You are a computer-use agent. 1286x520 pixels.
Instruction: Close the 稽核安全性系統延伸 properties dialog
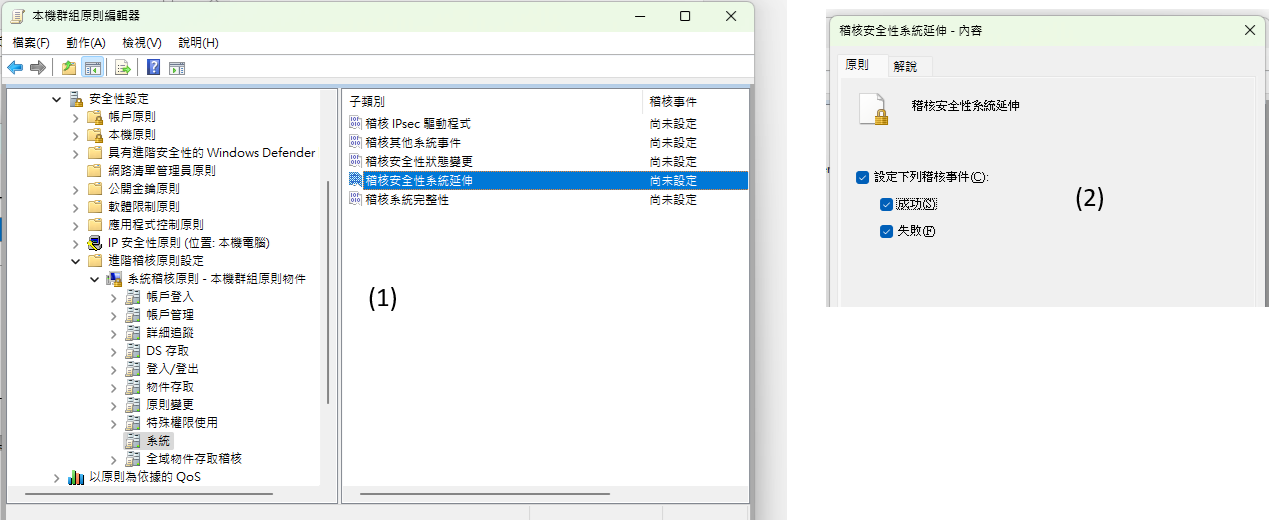point(1249,30)
